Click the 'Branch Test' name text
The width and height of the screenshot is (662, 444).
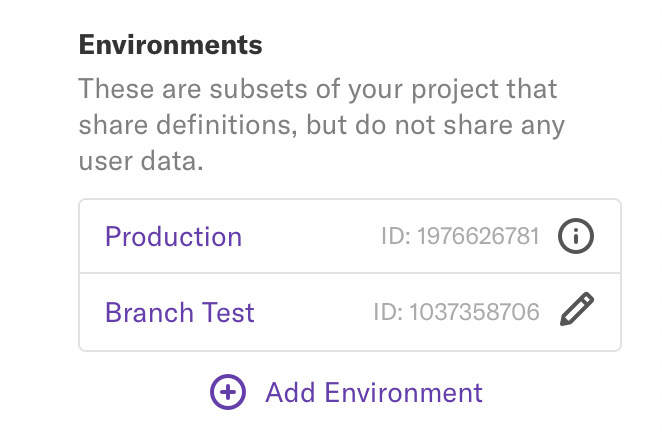tap(180, 312)
